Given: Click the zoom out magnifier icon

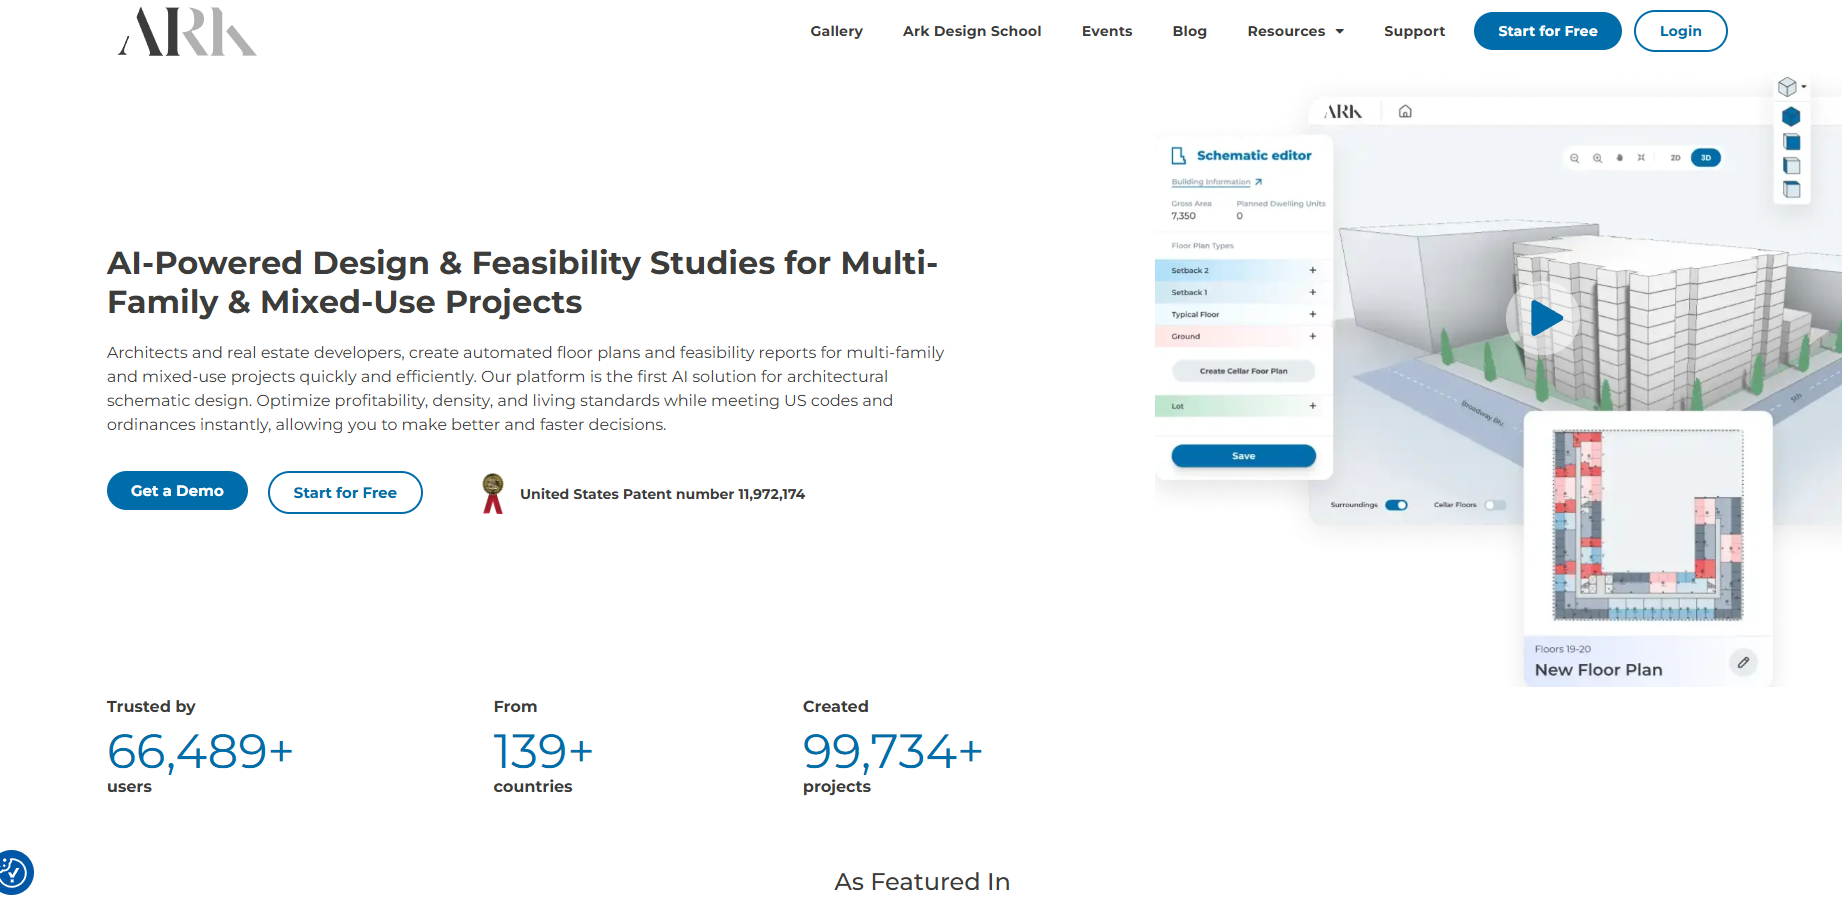Looking at the screenshot, I should 1575,158.
